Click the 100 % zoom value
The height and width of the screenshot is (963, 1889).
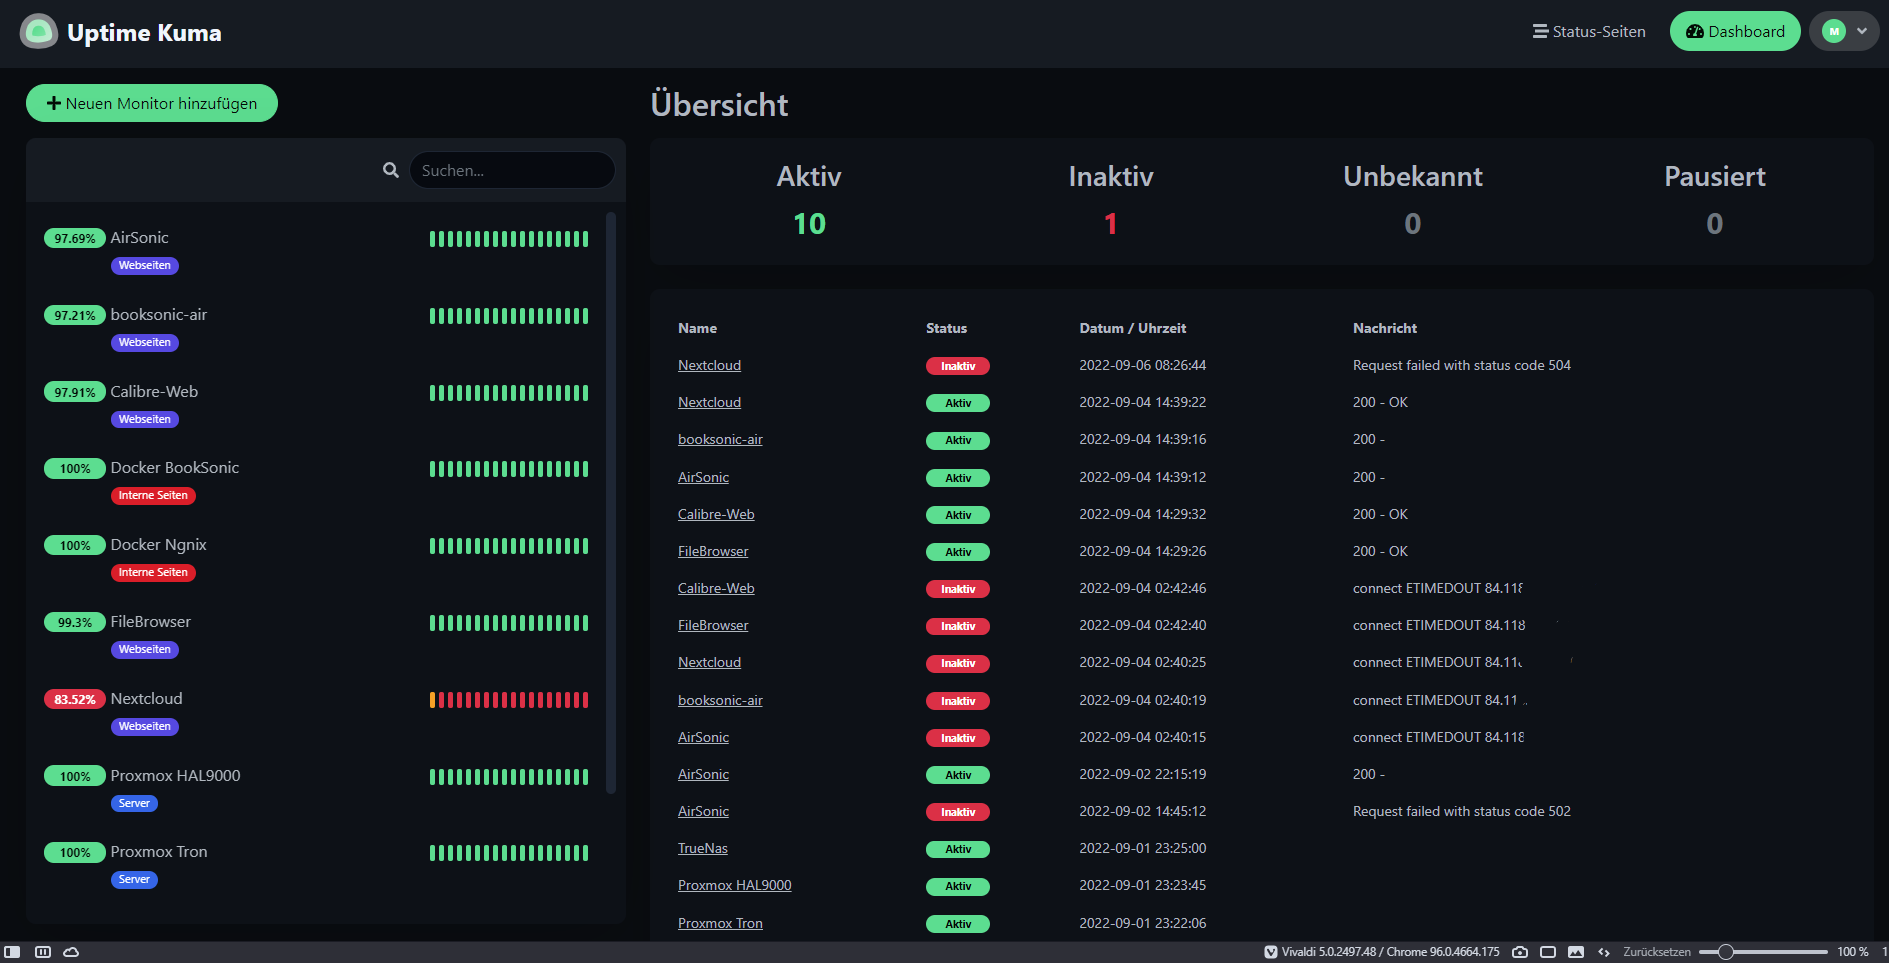(x=1853, y=952)
